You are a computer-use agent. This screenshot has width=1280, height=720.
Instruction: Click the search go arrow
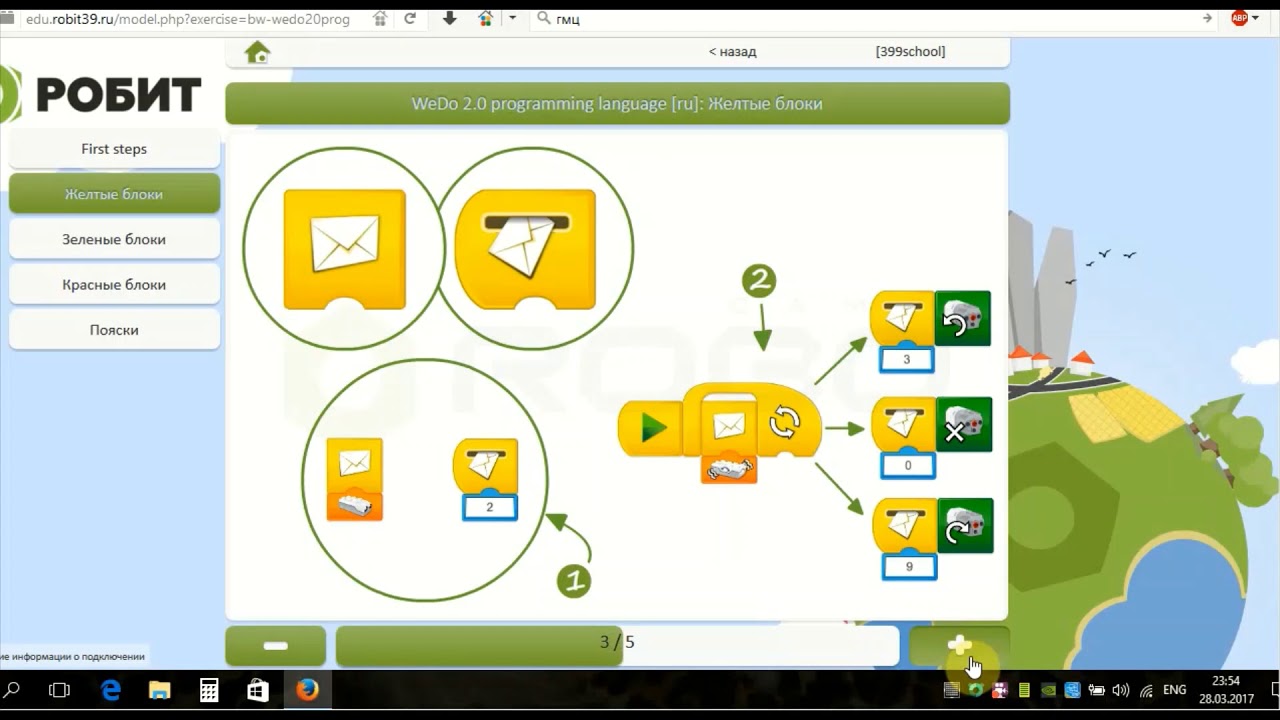[1208, 18]
